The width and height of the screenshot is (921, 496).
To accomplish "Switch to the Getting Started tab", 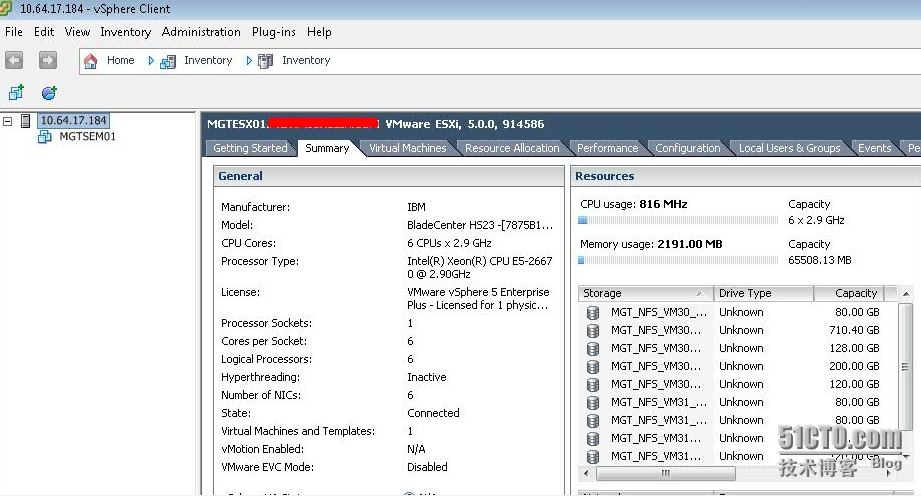I will click(x=250, y=148).
